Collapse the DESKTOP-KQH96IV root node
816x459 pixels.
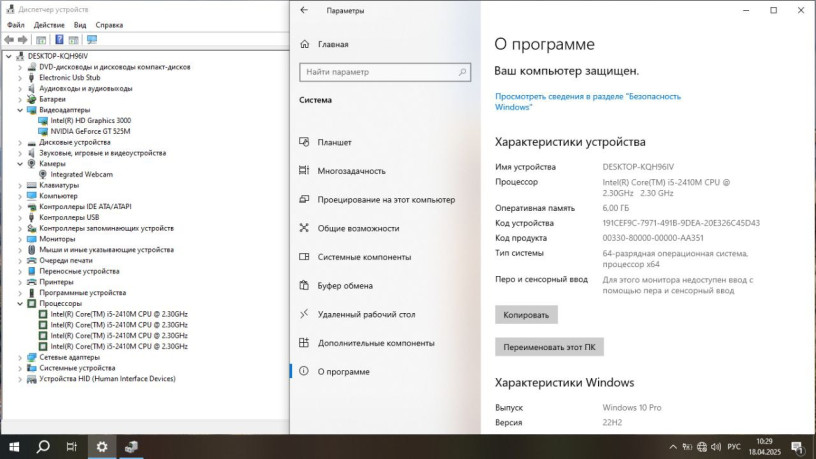(x=9, y=56)
